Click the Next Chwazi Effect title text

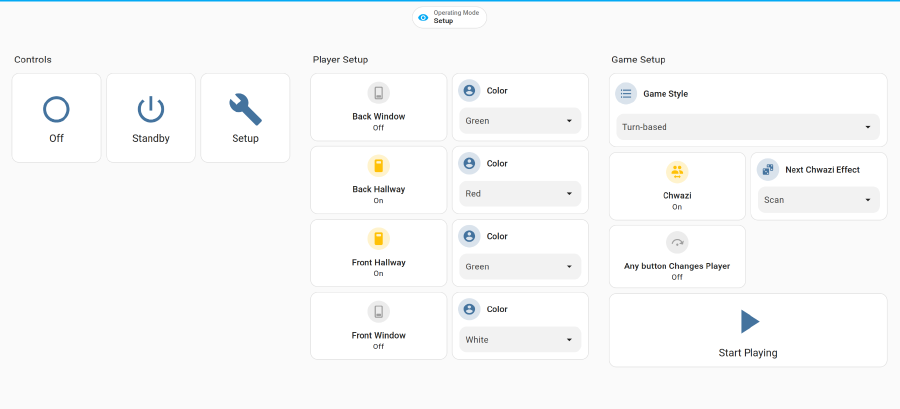click(823, 169)
